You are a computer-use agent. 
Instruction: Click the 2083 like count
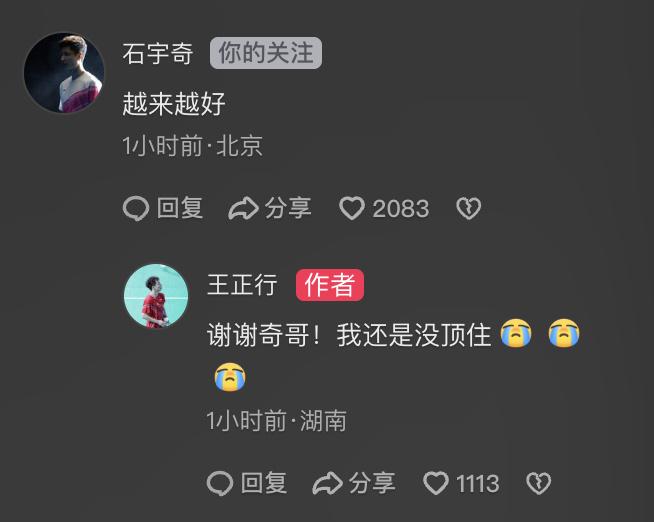pyautogui.click(x=400, y=209)
